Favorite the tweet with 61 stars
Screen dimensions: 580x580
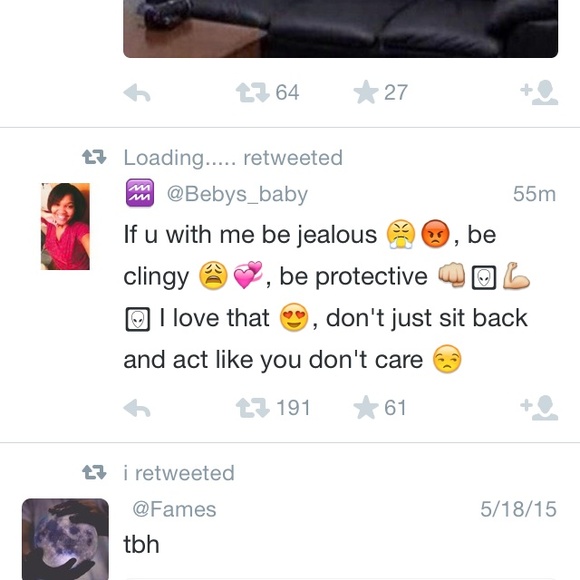click(366, 407)
